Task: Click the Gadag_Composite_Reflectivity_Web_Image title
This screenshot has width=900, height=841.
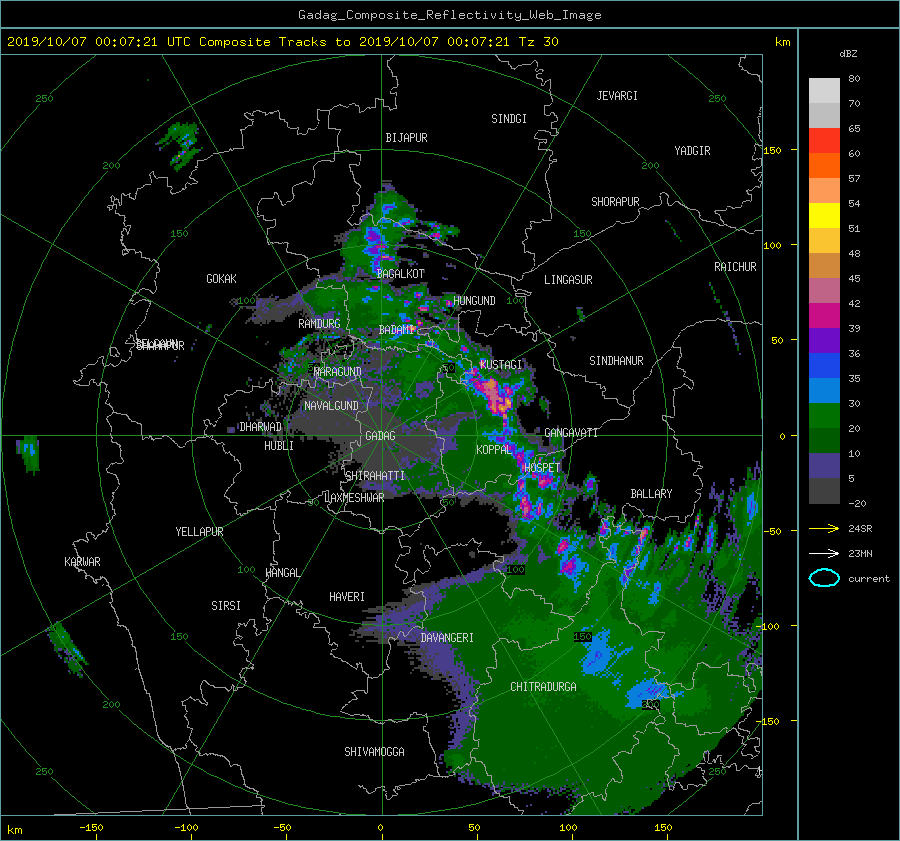Action: (x=449, y=15)
